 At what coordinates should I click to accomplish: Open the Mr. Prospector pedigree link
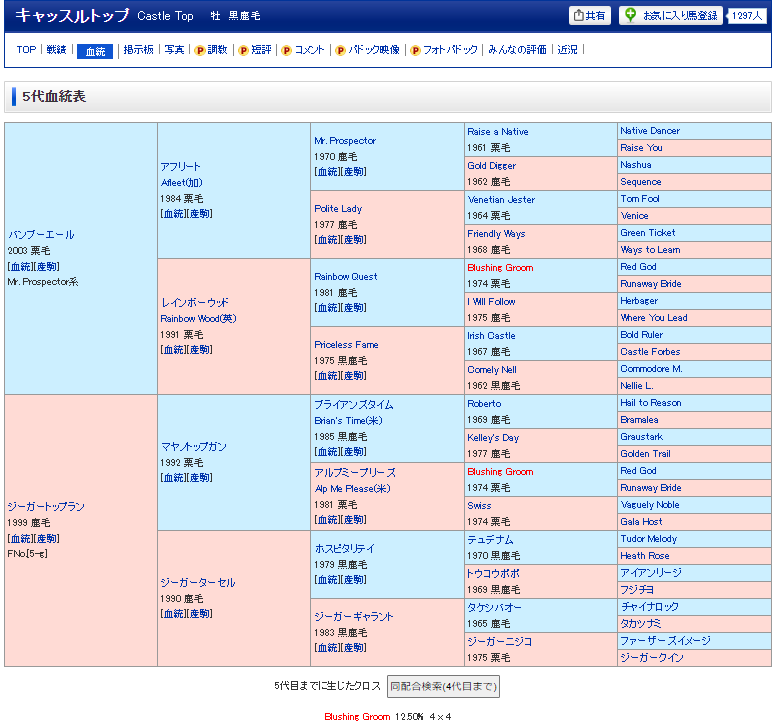tap(345, 141)
